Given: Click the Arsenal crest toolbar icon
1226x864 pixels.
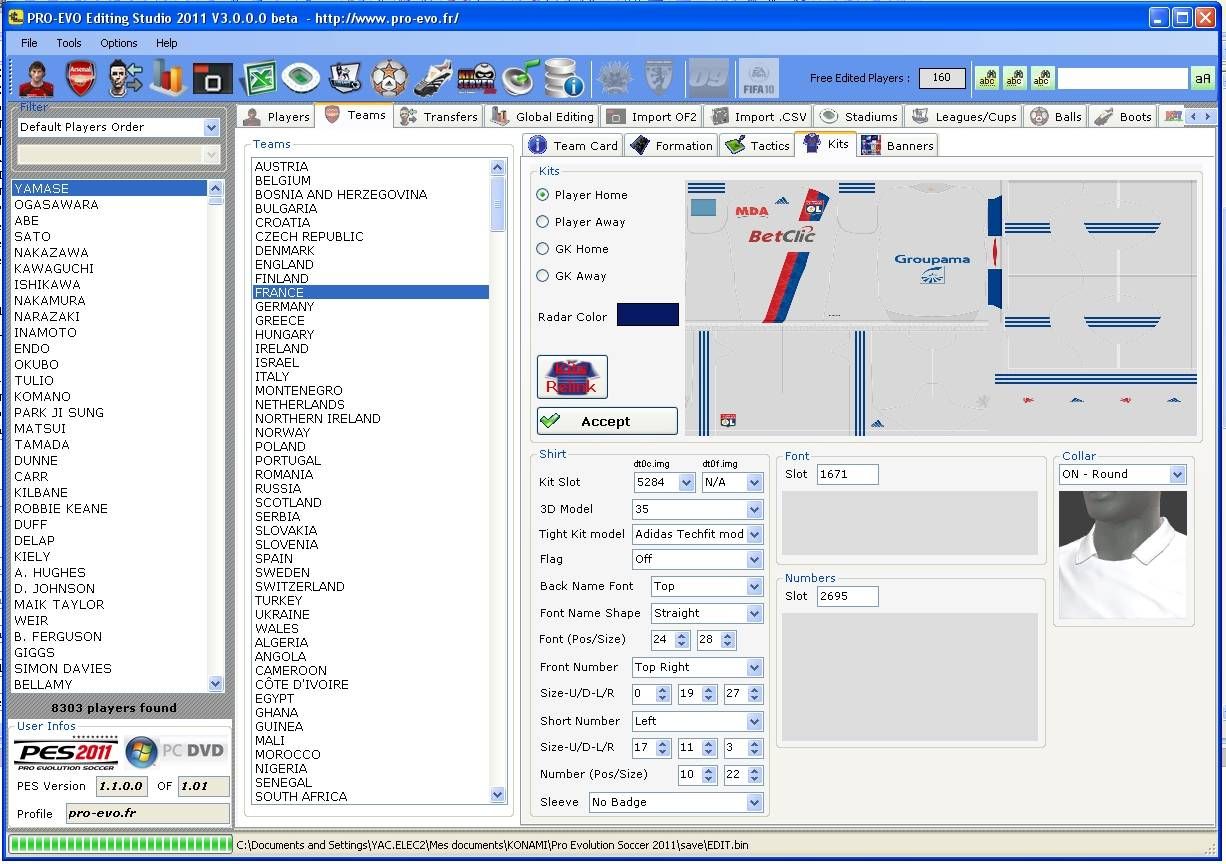Looking at the screenshot, I should [81, 78].
